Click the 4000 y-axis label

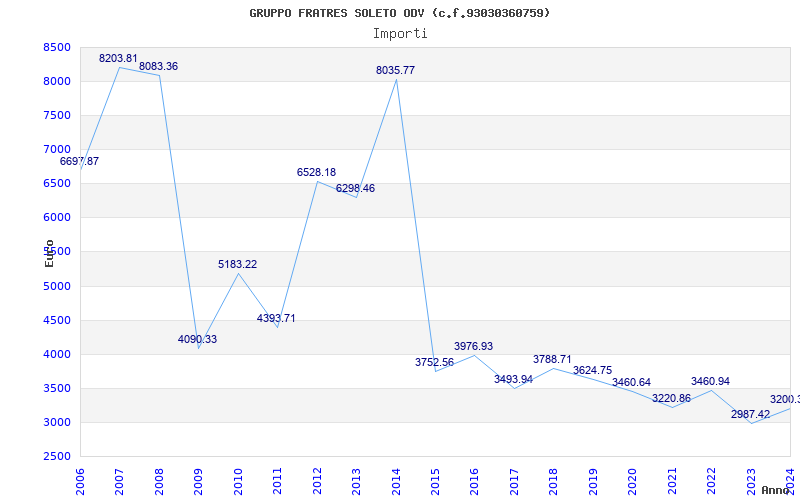pos(57,354)
